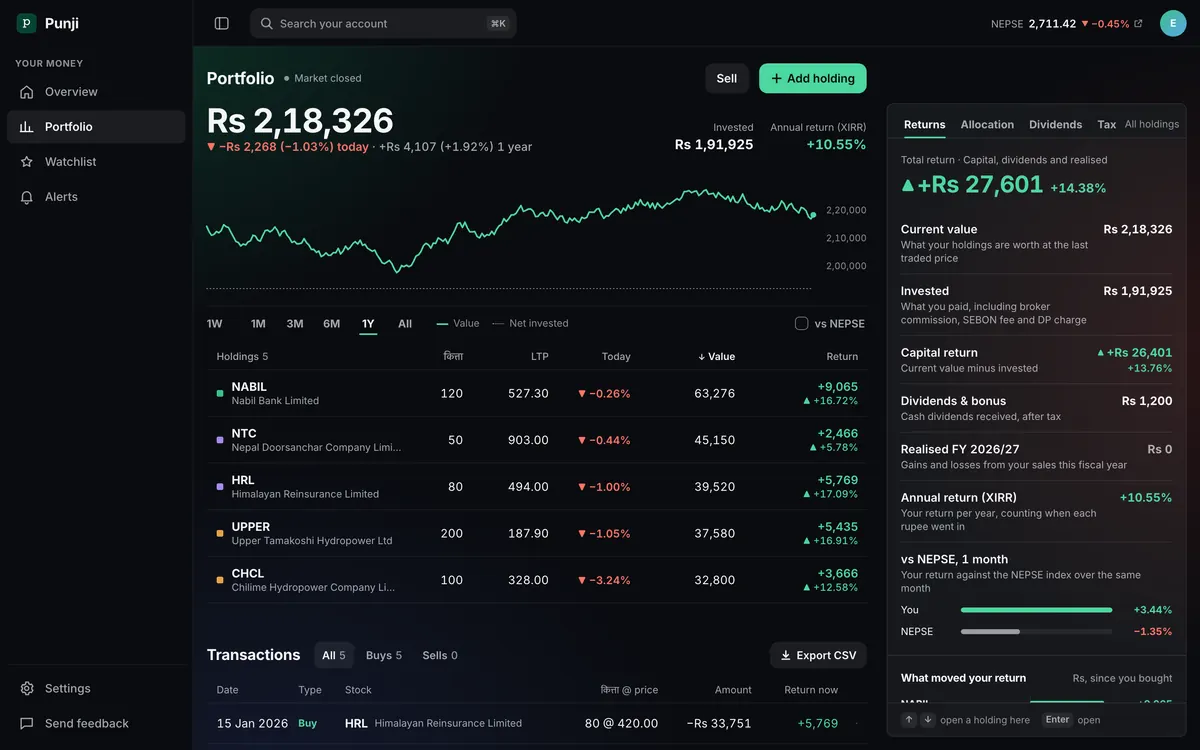Click the +10.55% annual return figure

coord(836,144)
